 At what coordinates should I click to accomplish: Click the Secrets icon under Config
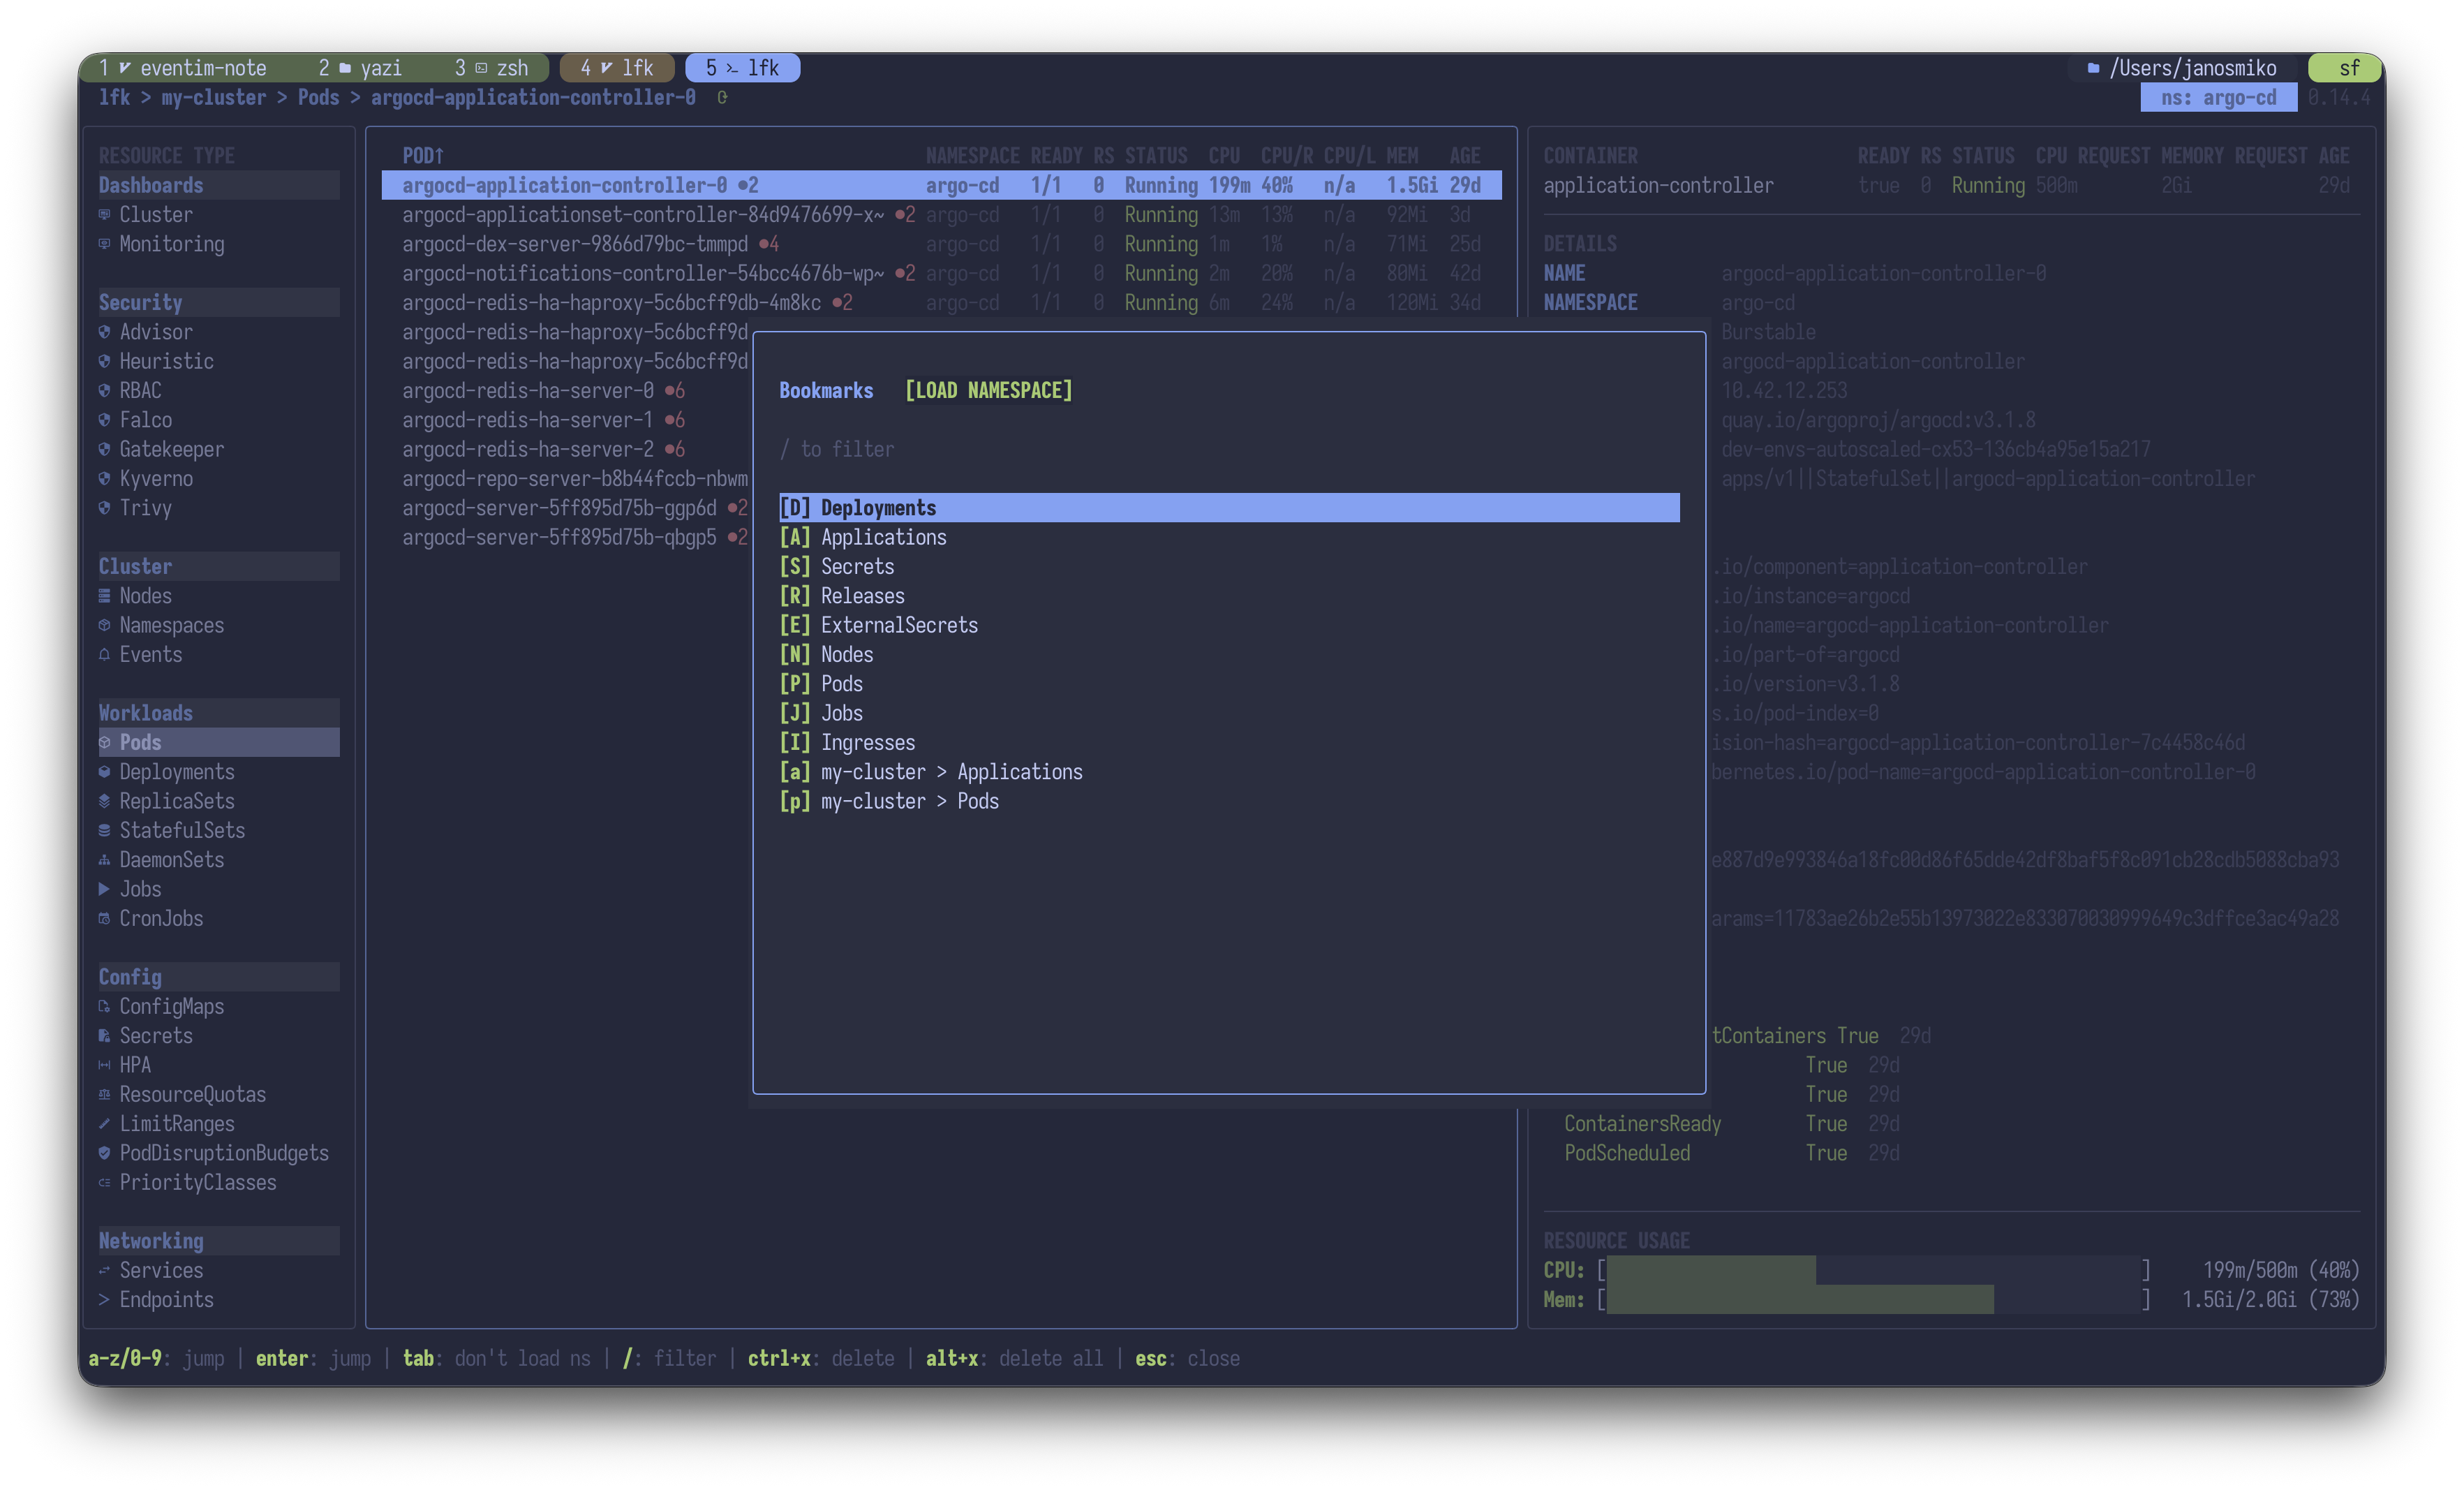(x=104, y=1036)
